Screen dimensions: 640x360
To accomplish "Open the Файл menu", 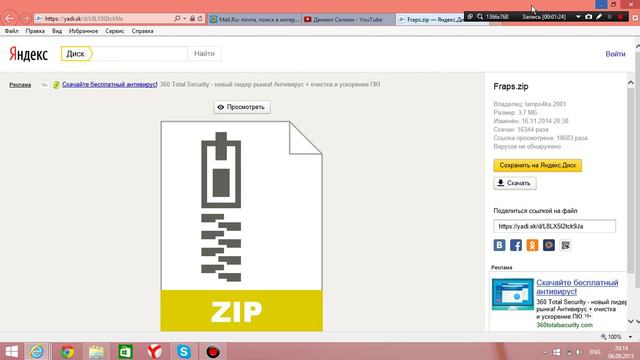I will [11, 31].
